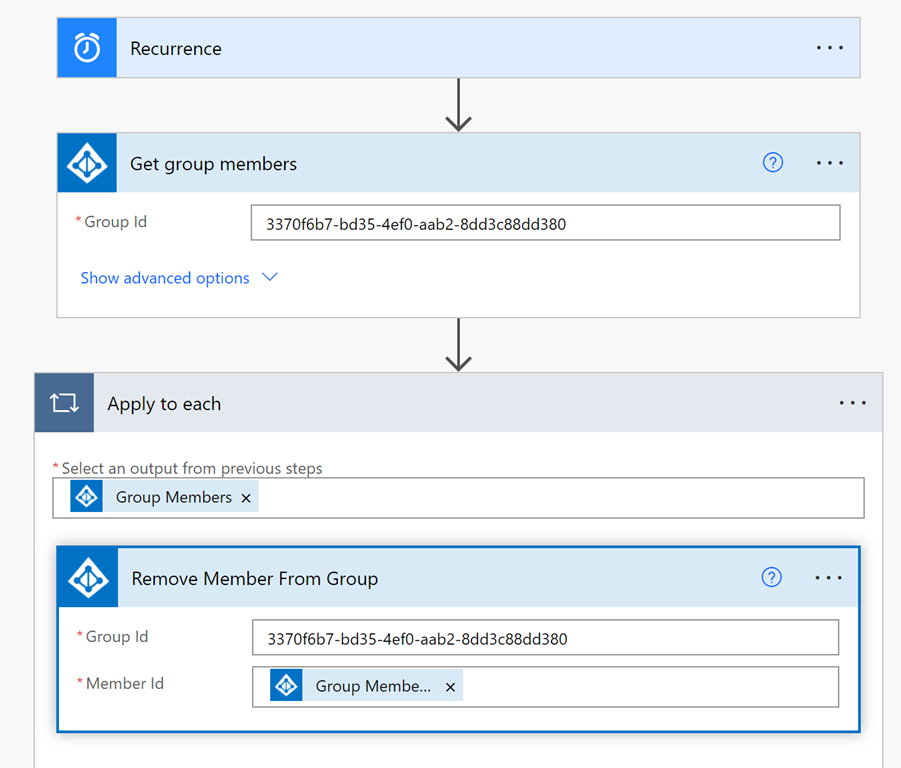Remove the Group Members token from output field
This screenshot has height=768, width=901.
246,498
